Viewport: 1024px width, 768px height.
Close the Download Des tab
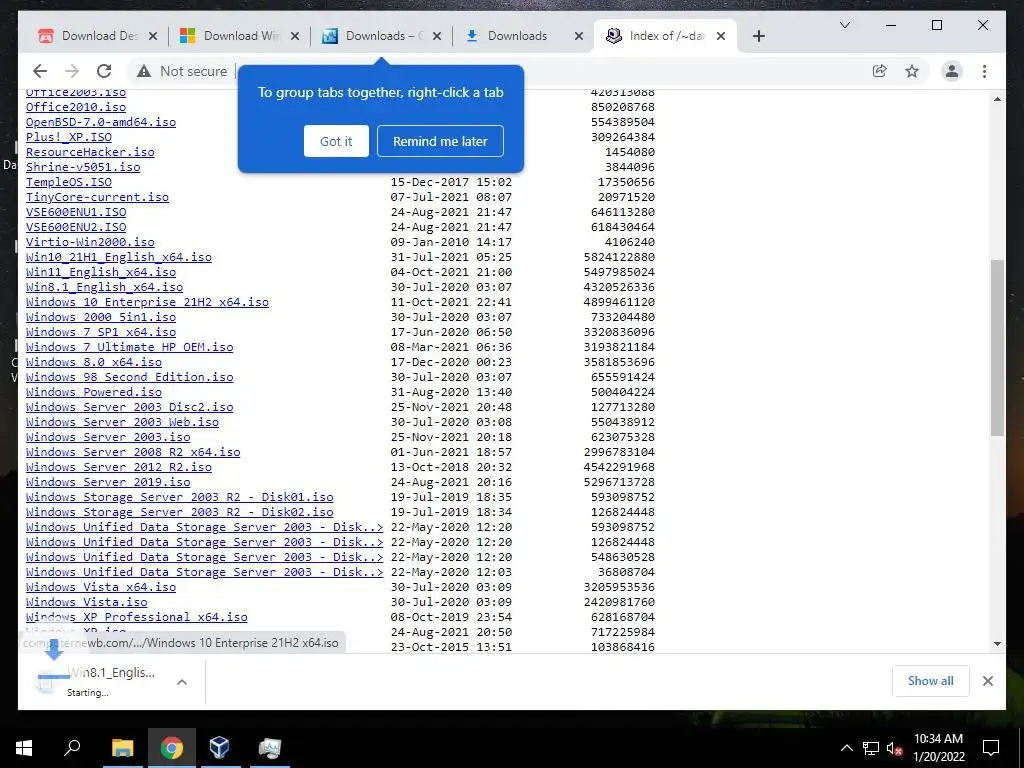pos(153,36)
